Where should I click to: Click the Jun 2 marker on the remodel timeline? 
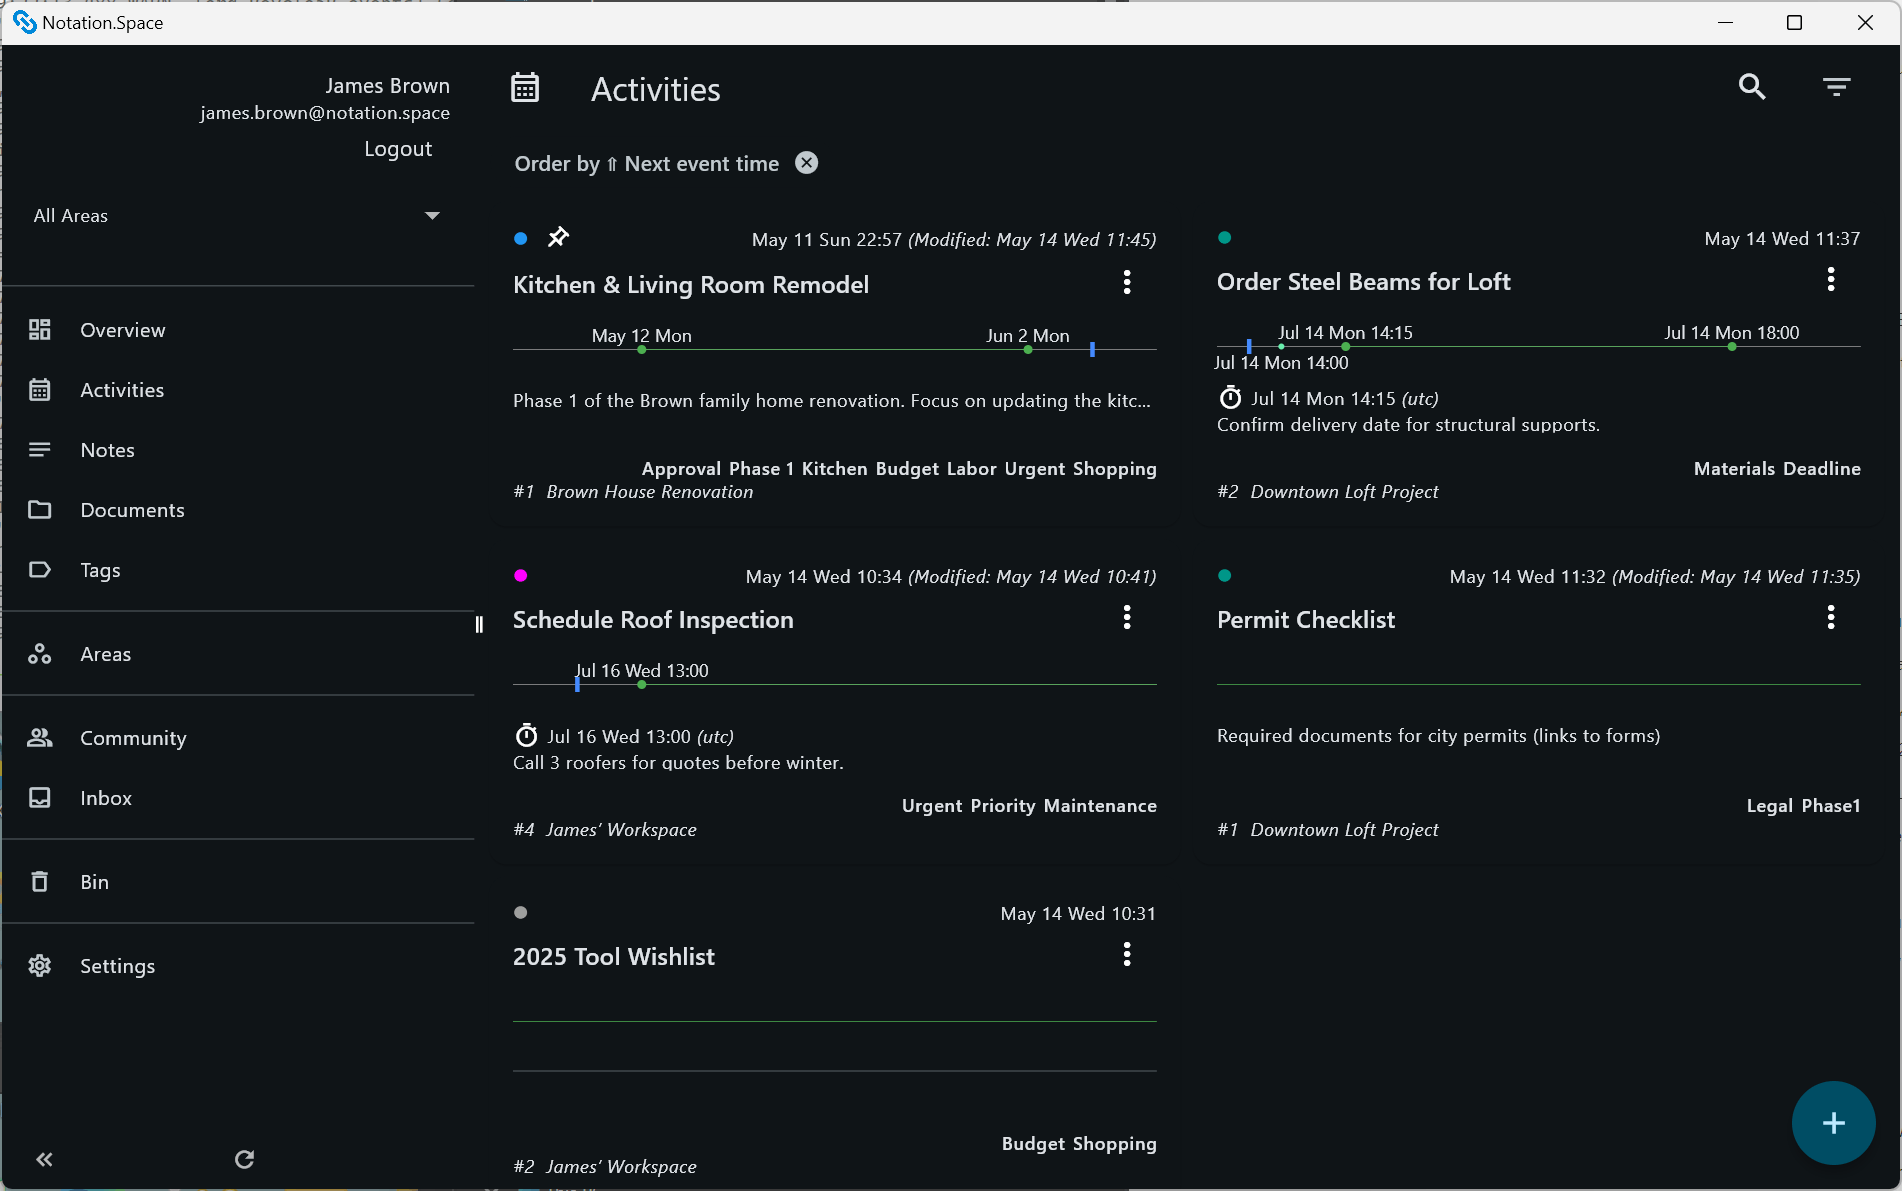(1027, 350)
